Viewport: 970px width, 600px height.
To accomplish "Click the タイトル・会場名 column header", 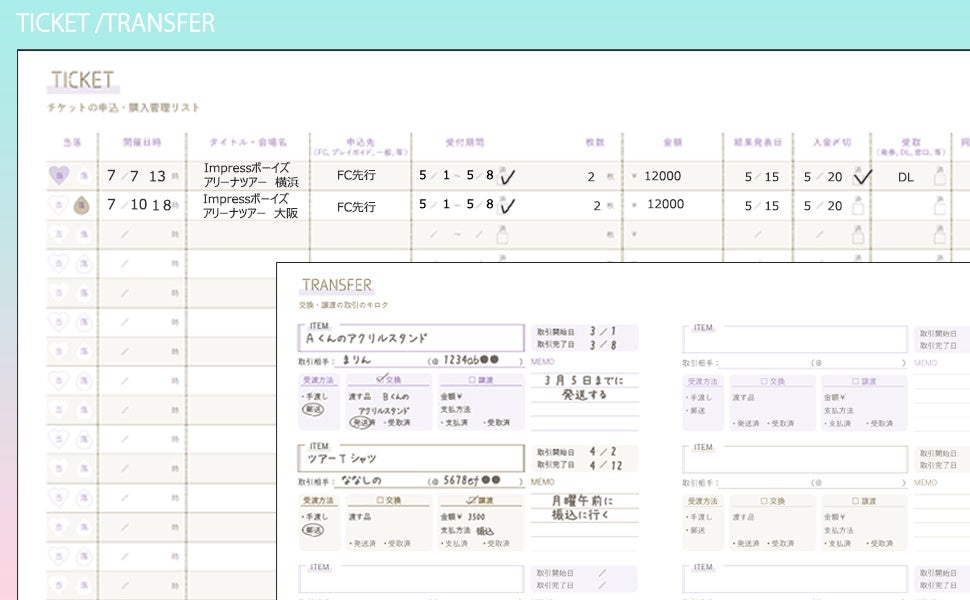I will click(x=248, y=142).
